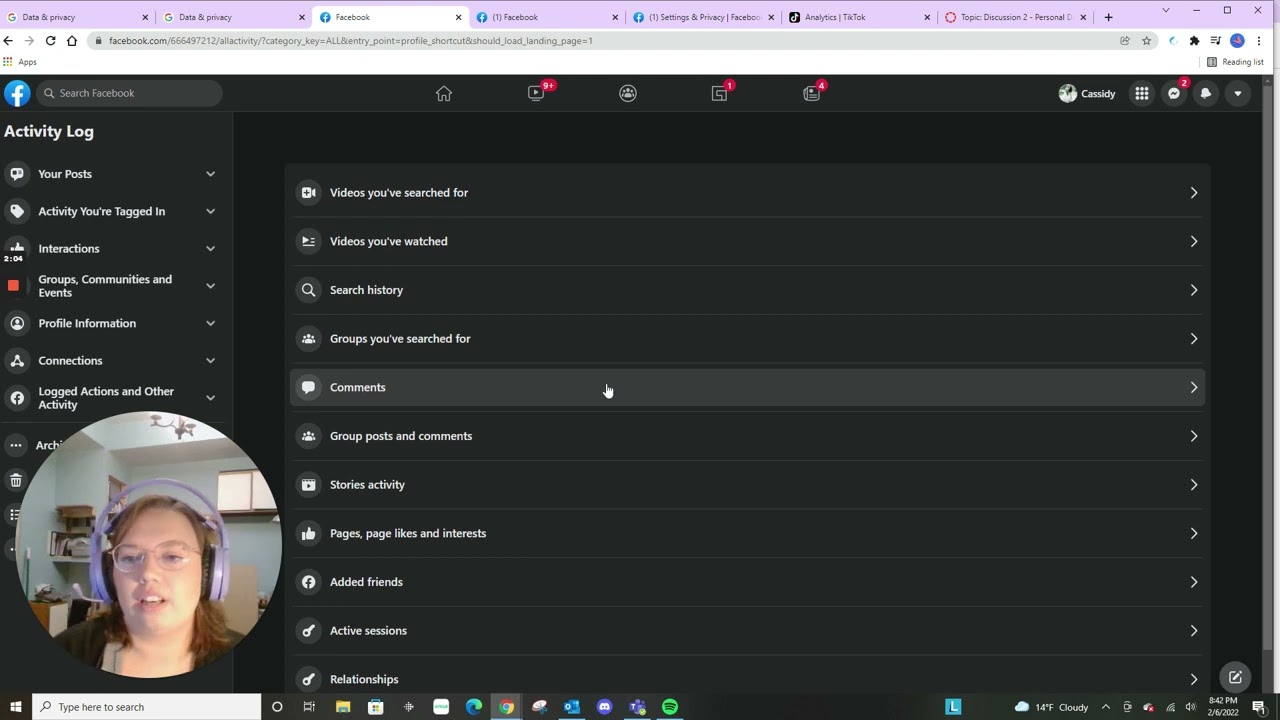1280x720 pixels.
Task: Open Pages, page likes and interests
Action: pyautogui.click(x=747, y=533)
